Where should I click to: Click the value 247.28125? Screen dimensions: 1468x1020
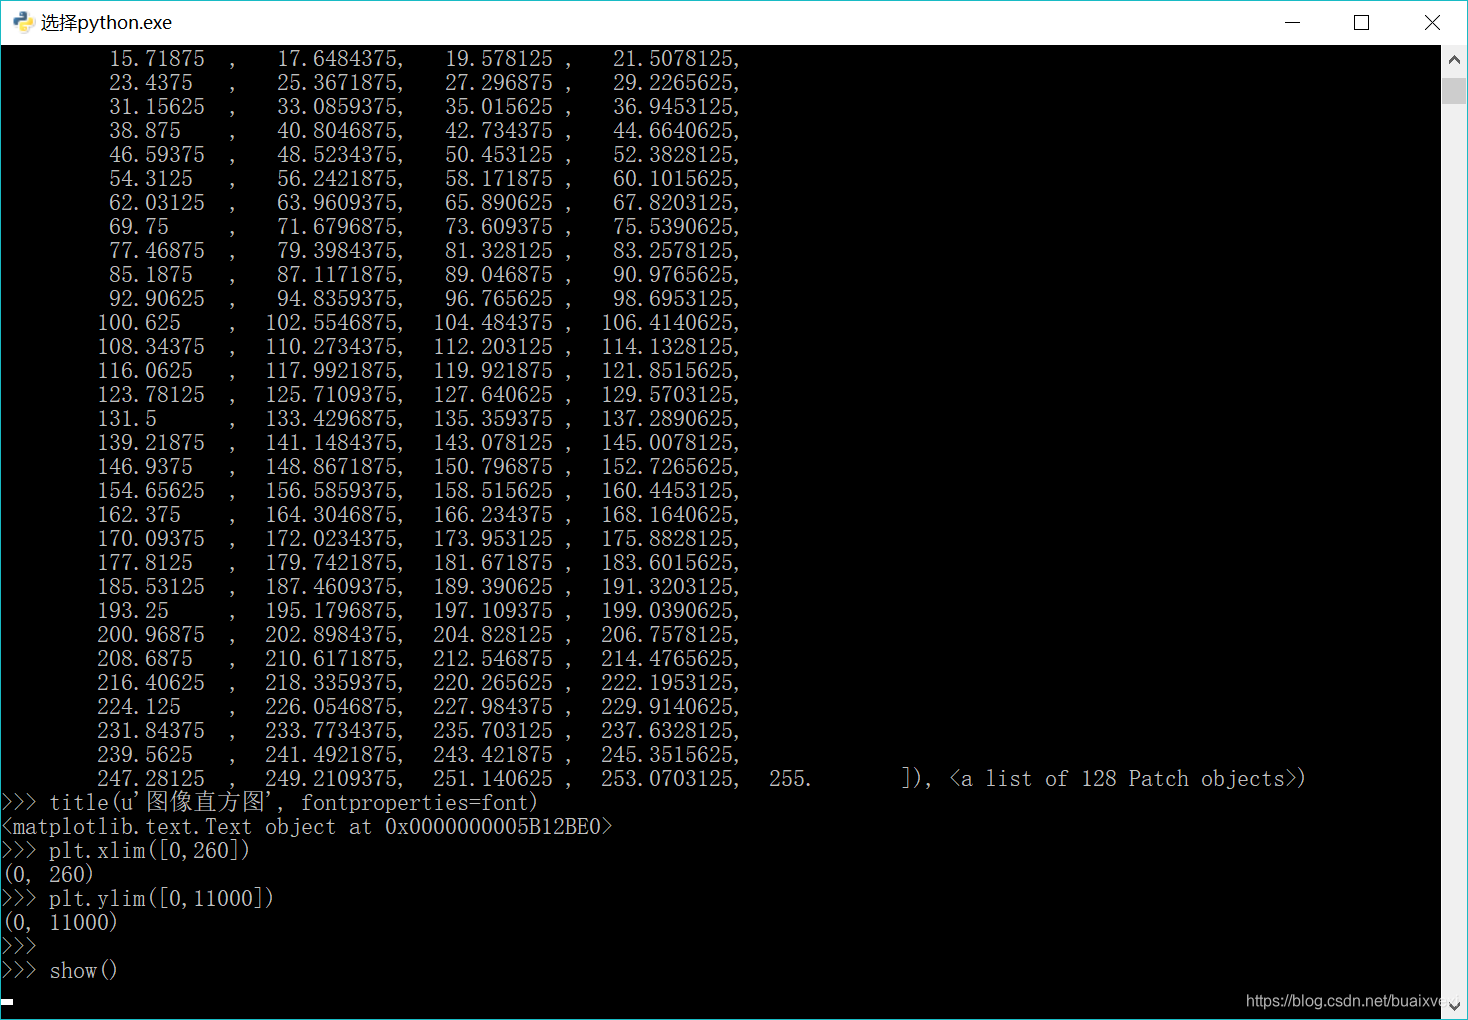click(151, 778)
